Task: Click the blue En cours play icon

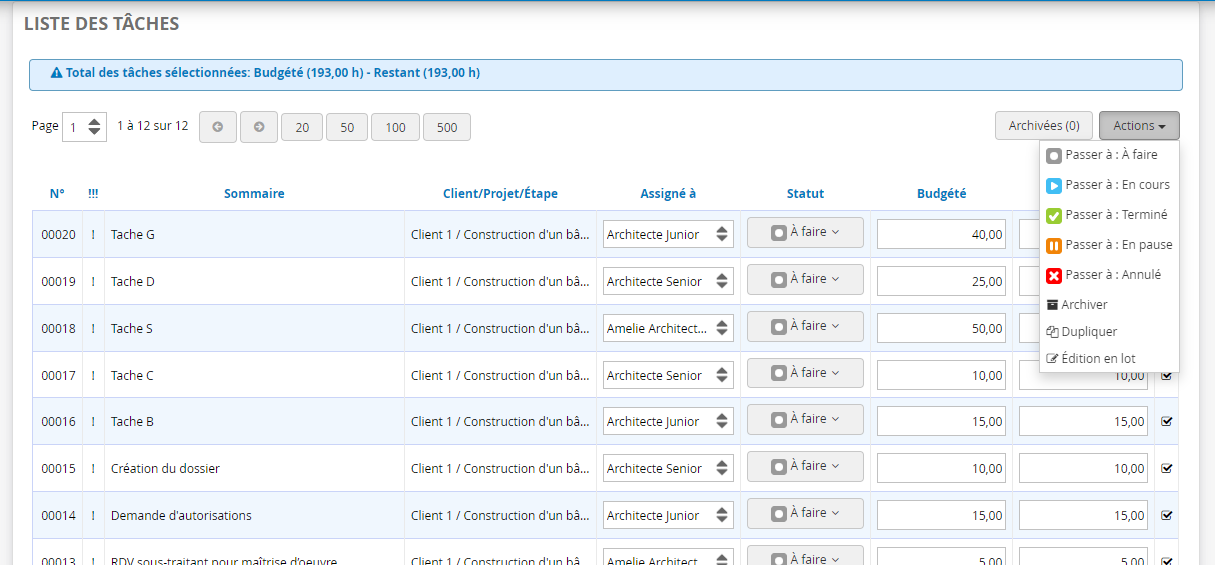Action: coord(1054,186)
